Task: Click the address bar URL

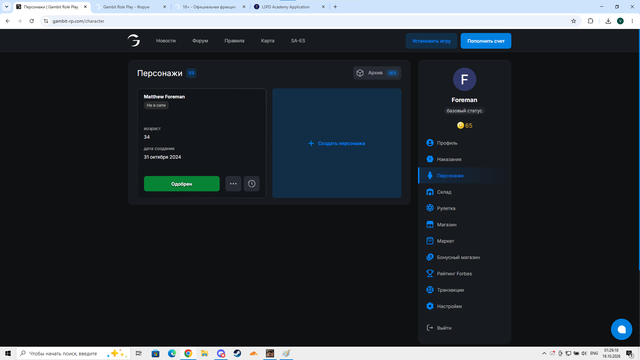Action: click(78, 21)
